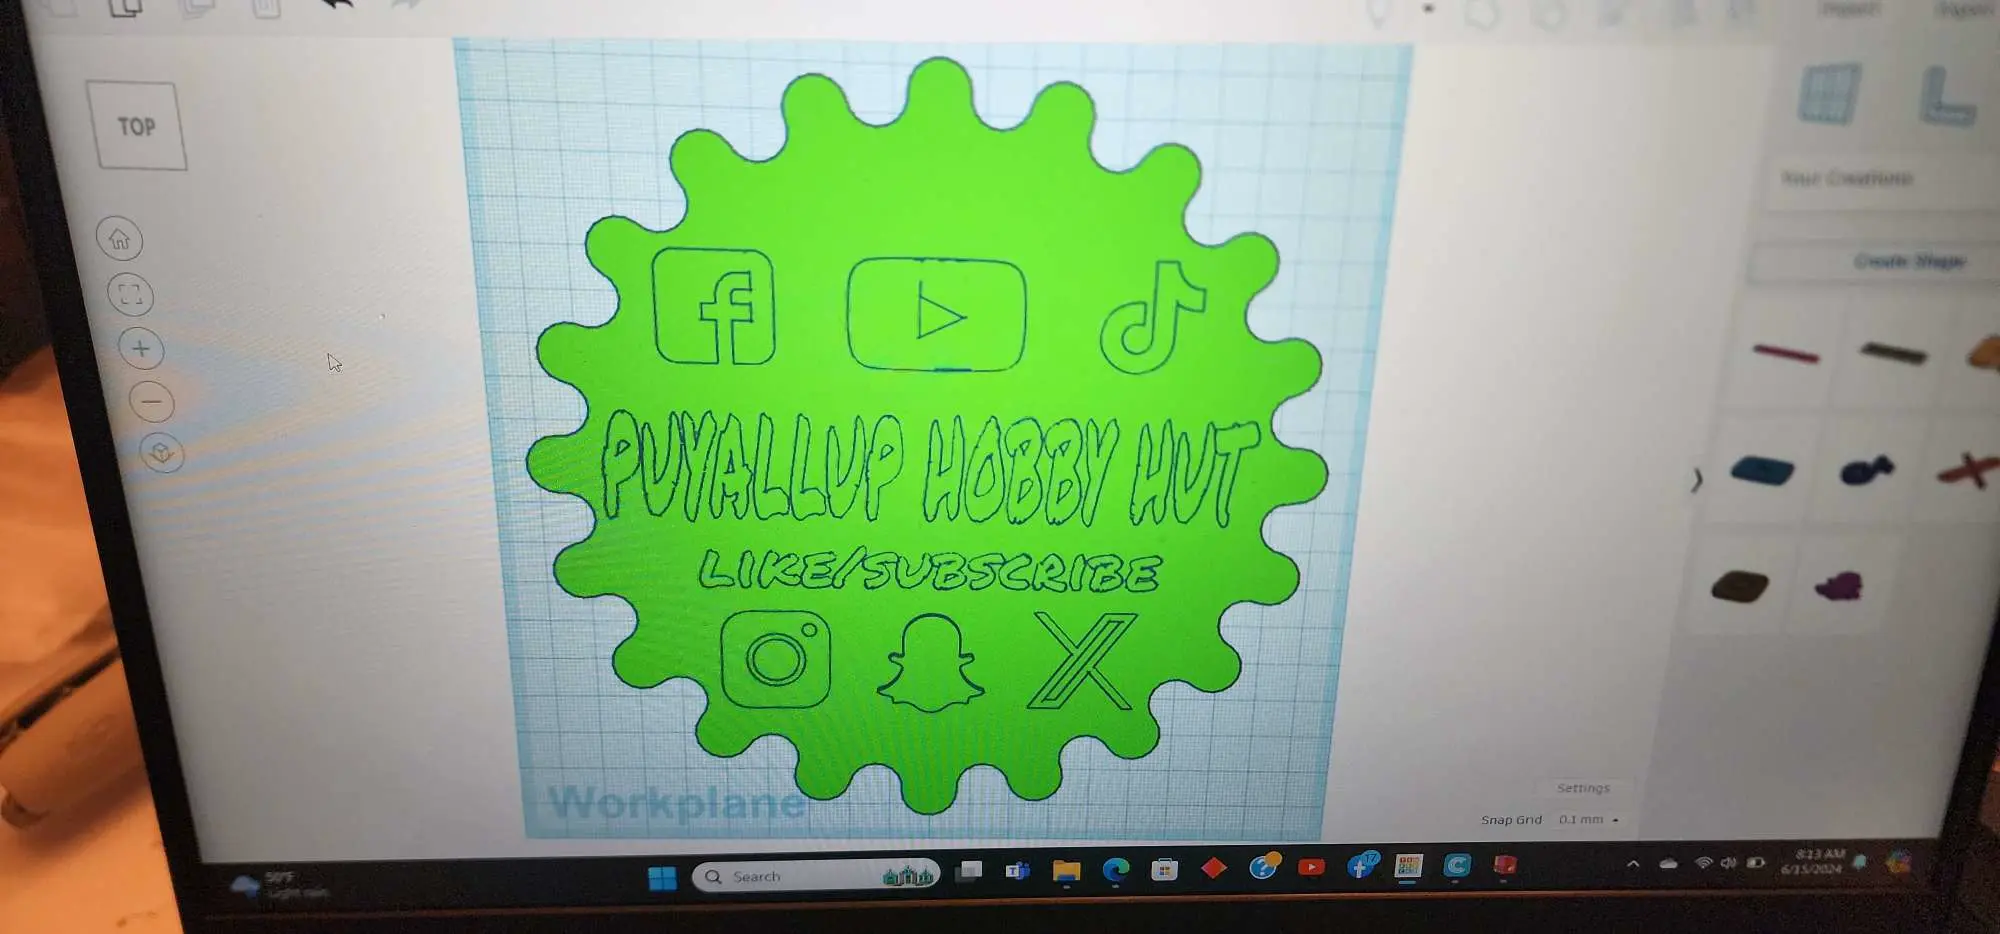The height and width of the screenshot is (934, 2000).
Task: Zoom out with the minus icon
Action: 152,402
